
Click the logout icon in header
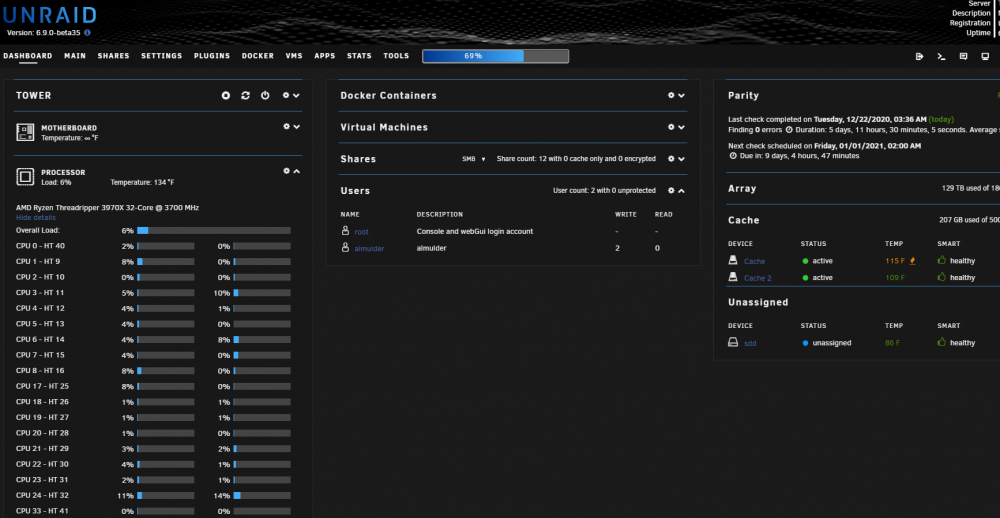click(919, 56)
